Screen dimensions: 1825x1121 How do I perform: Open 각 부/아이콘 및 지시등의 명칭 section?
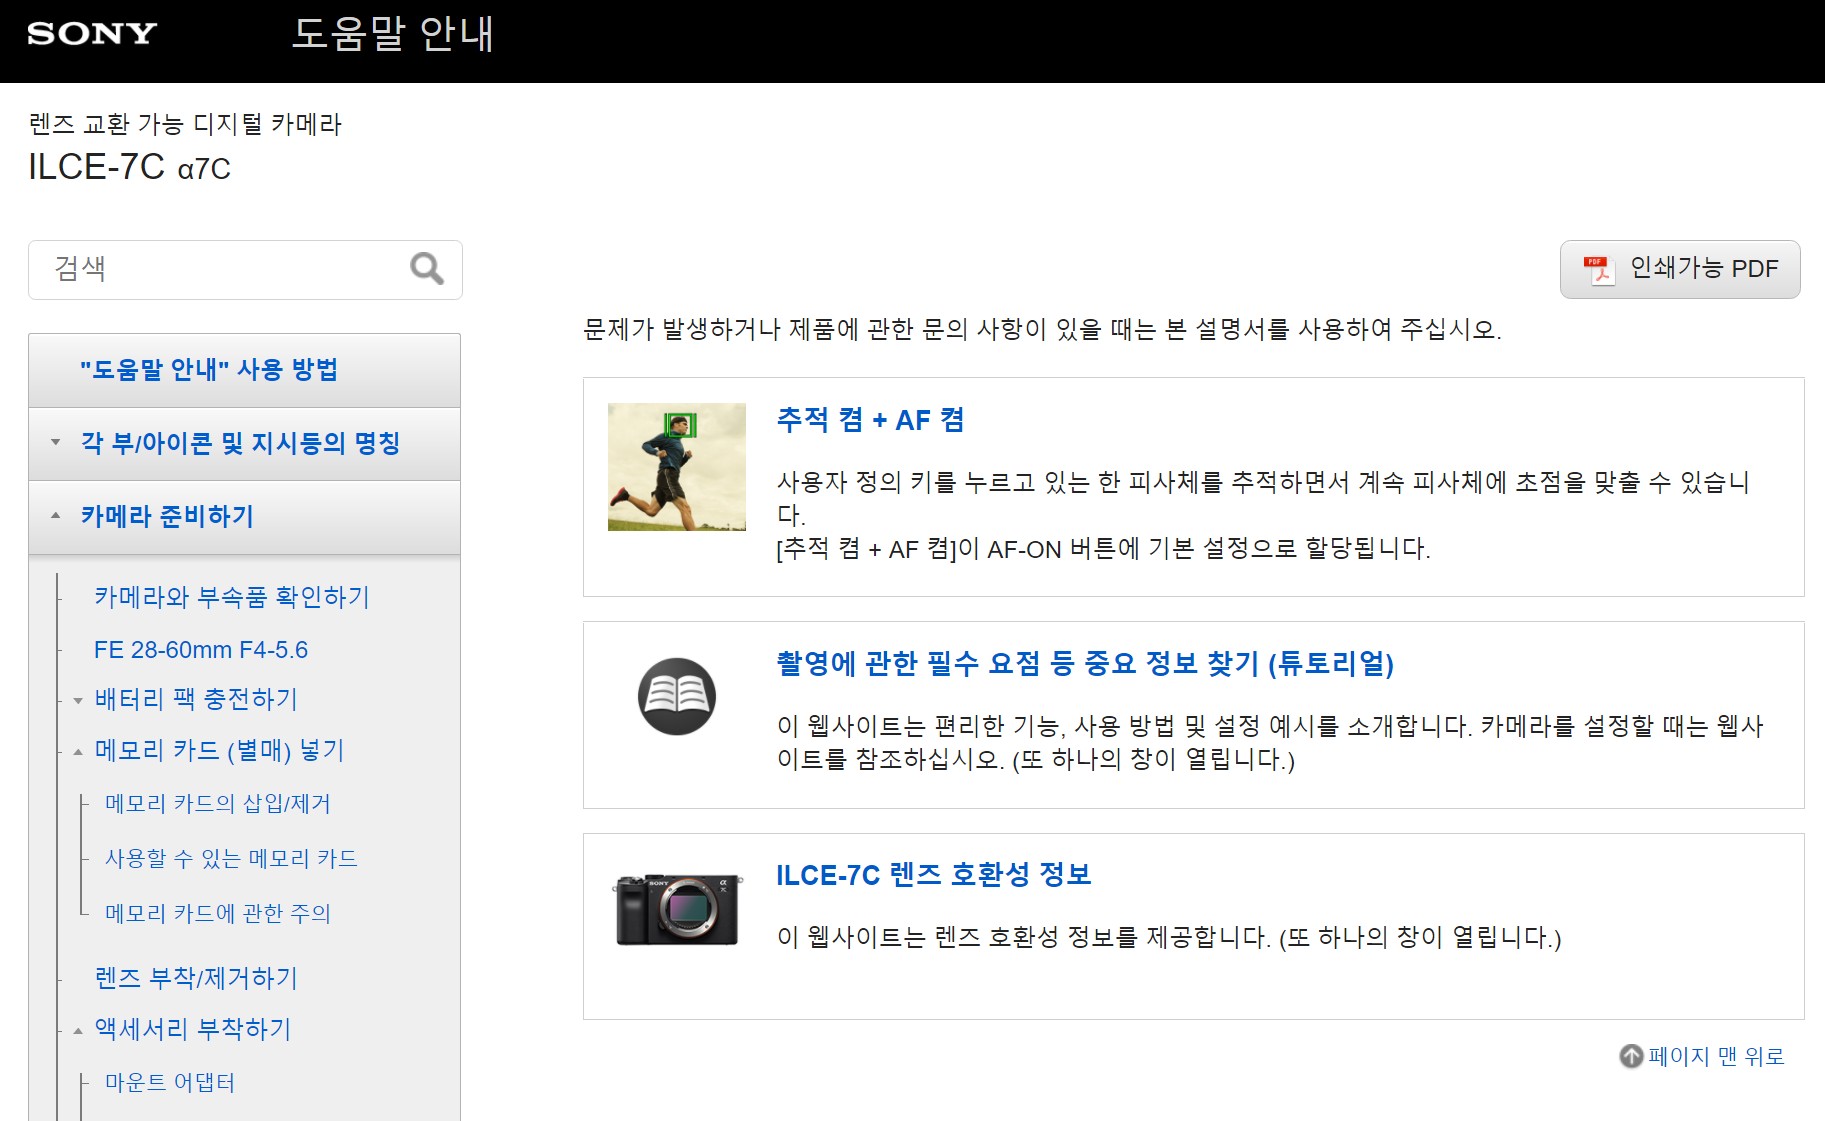(245, 443)
